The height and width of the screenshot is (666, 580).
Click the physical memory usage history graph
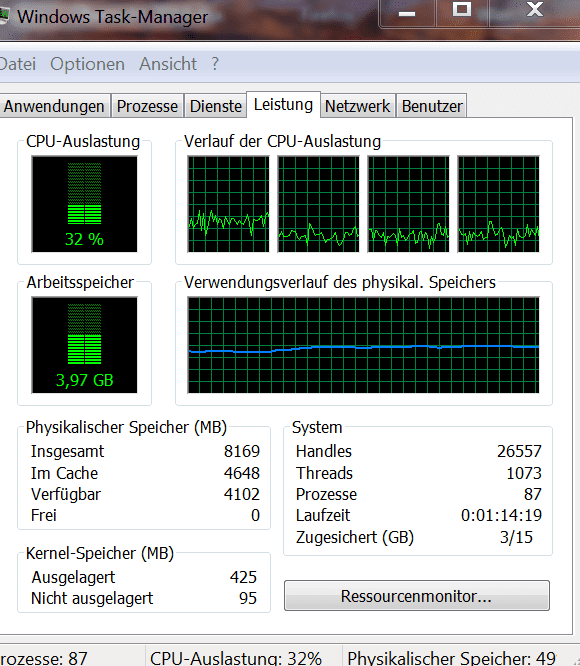(363, 345)
